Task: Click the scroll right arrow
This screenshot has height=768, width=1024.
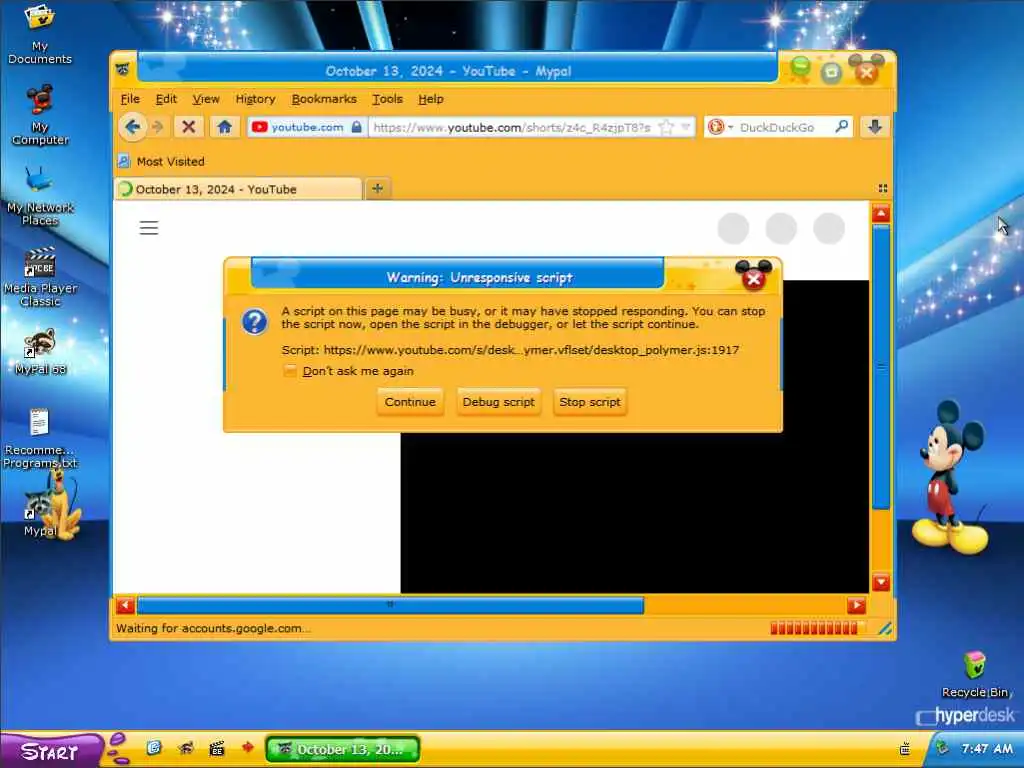Action: point(856,605)
